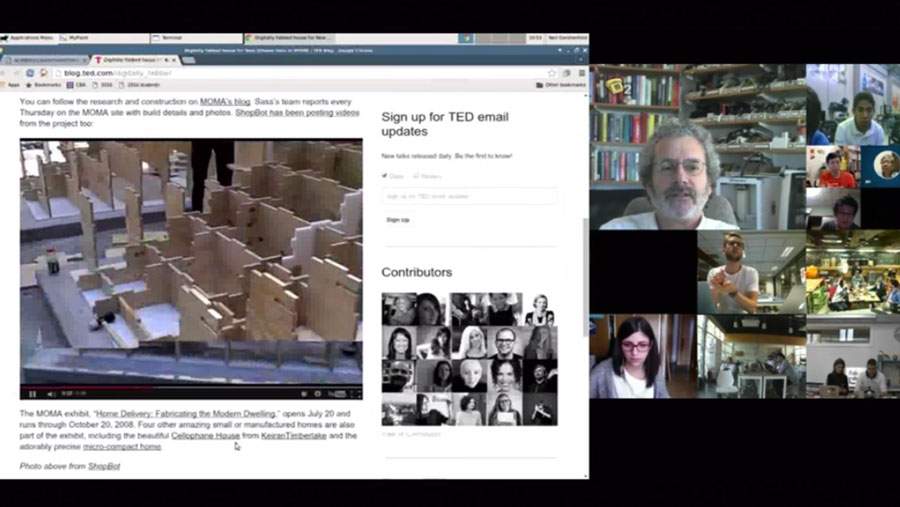
Task: Expand the Other bookmarks folder
Action: point(561,85)
